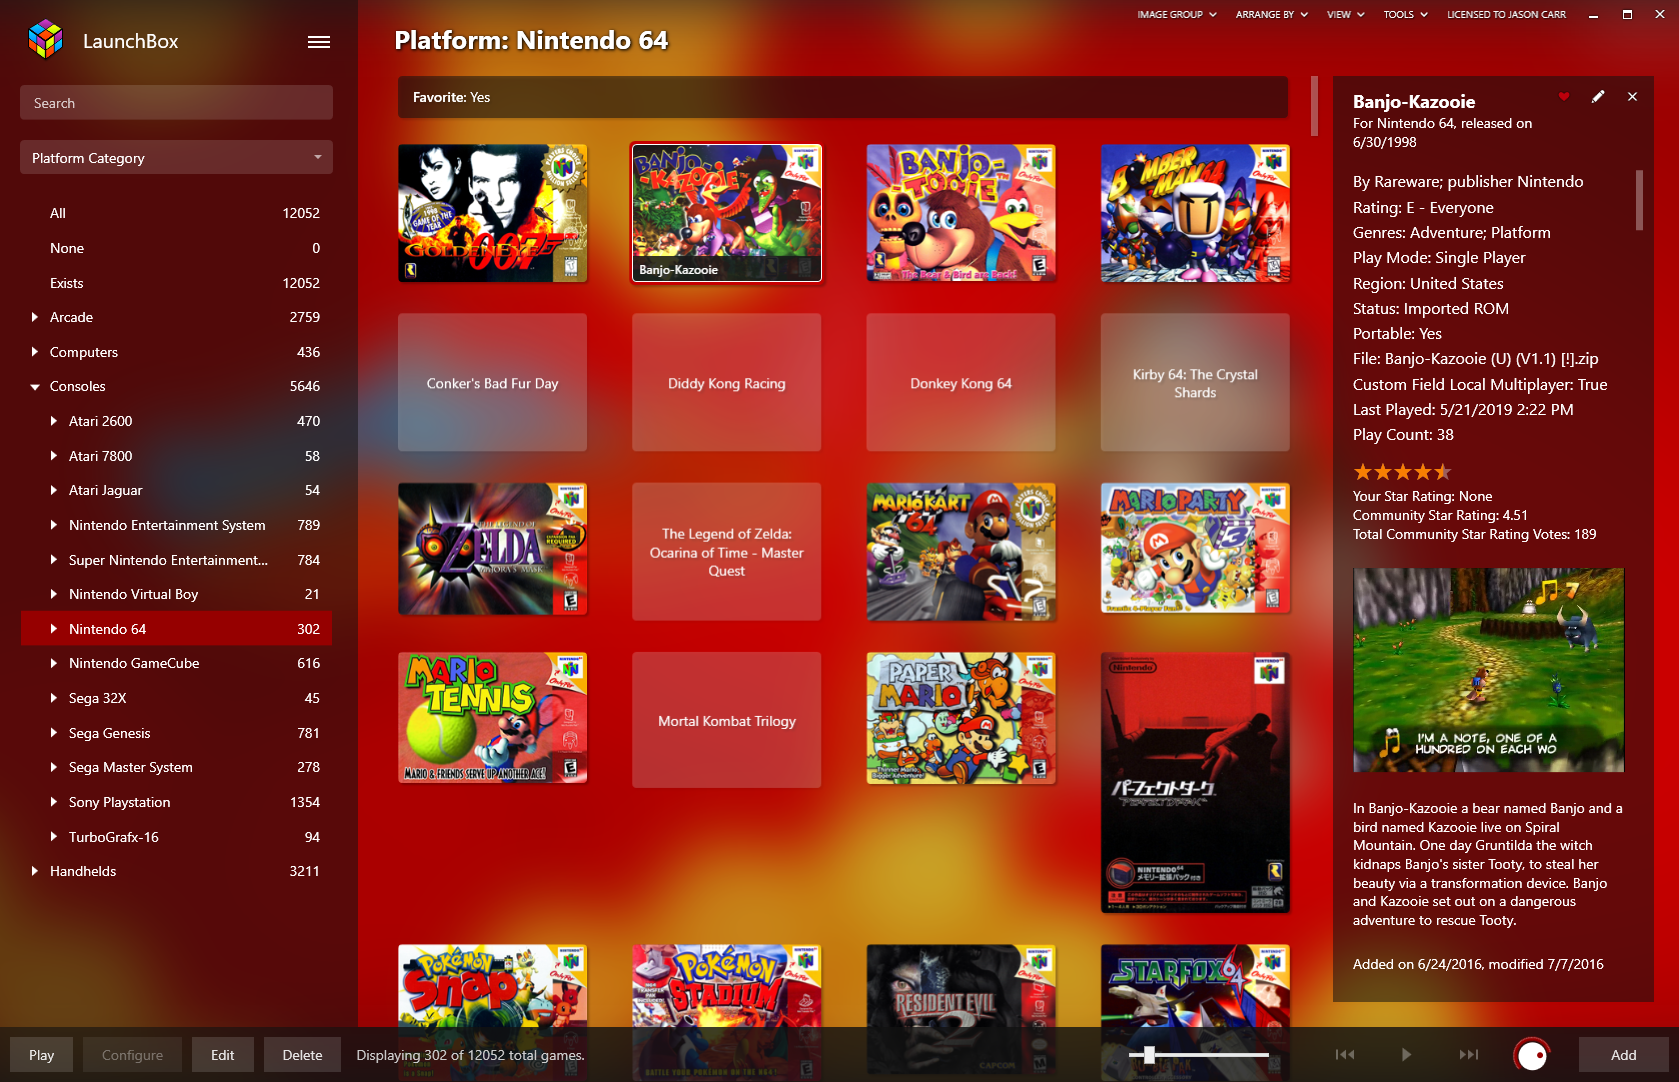The image size is (1679, 1082).
Task: Click the game grid vertical scrollbar
Action: click(x=1314, y=106)
